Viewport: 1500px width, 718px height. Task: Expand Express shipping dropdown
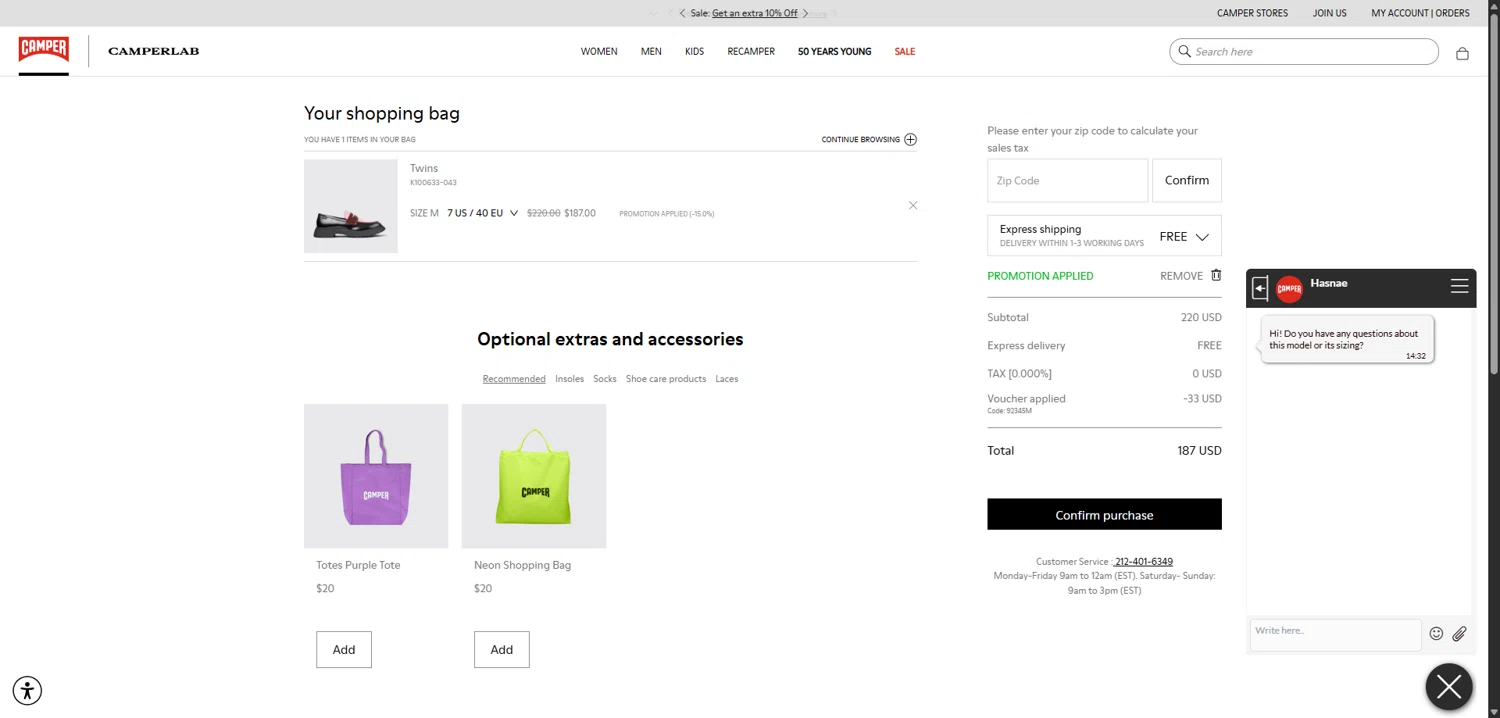pos(1104,236)
